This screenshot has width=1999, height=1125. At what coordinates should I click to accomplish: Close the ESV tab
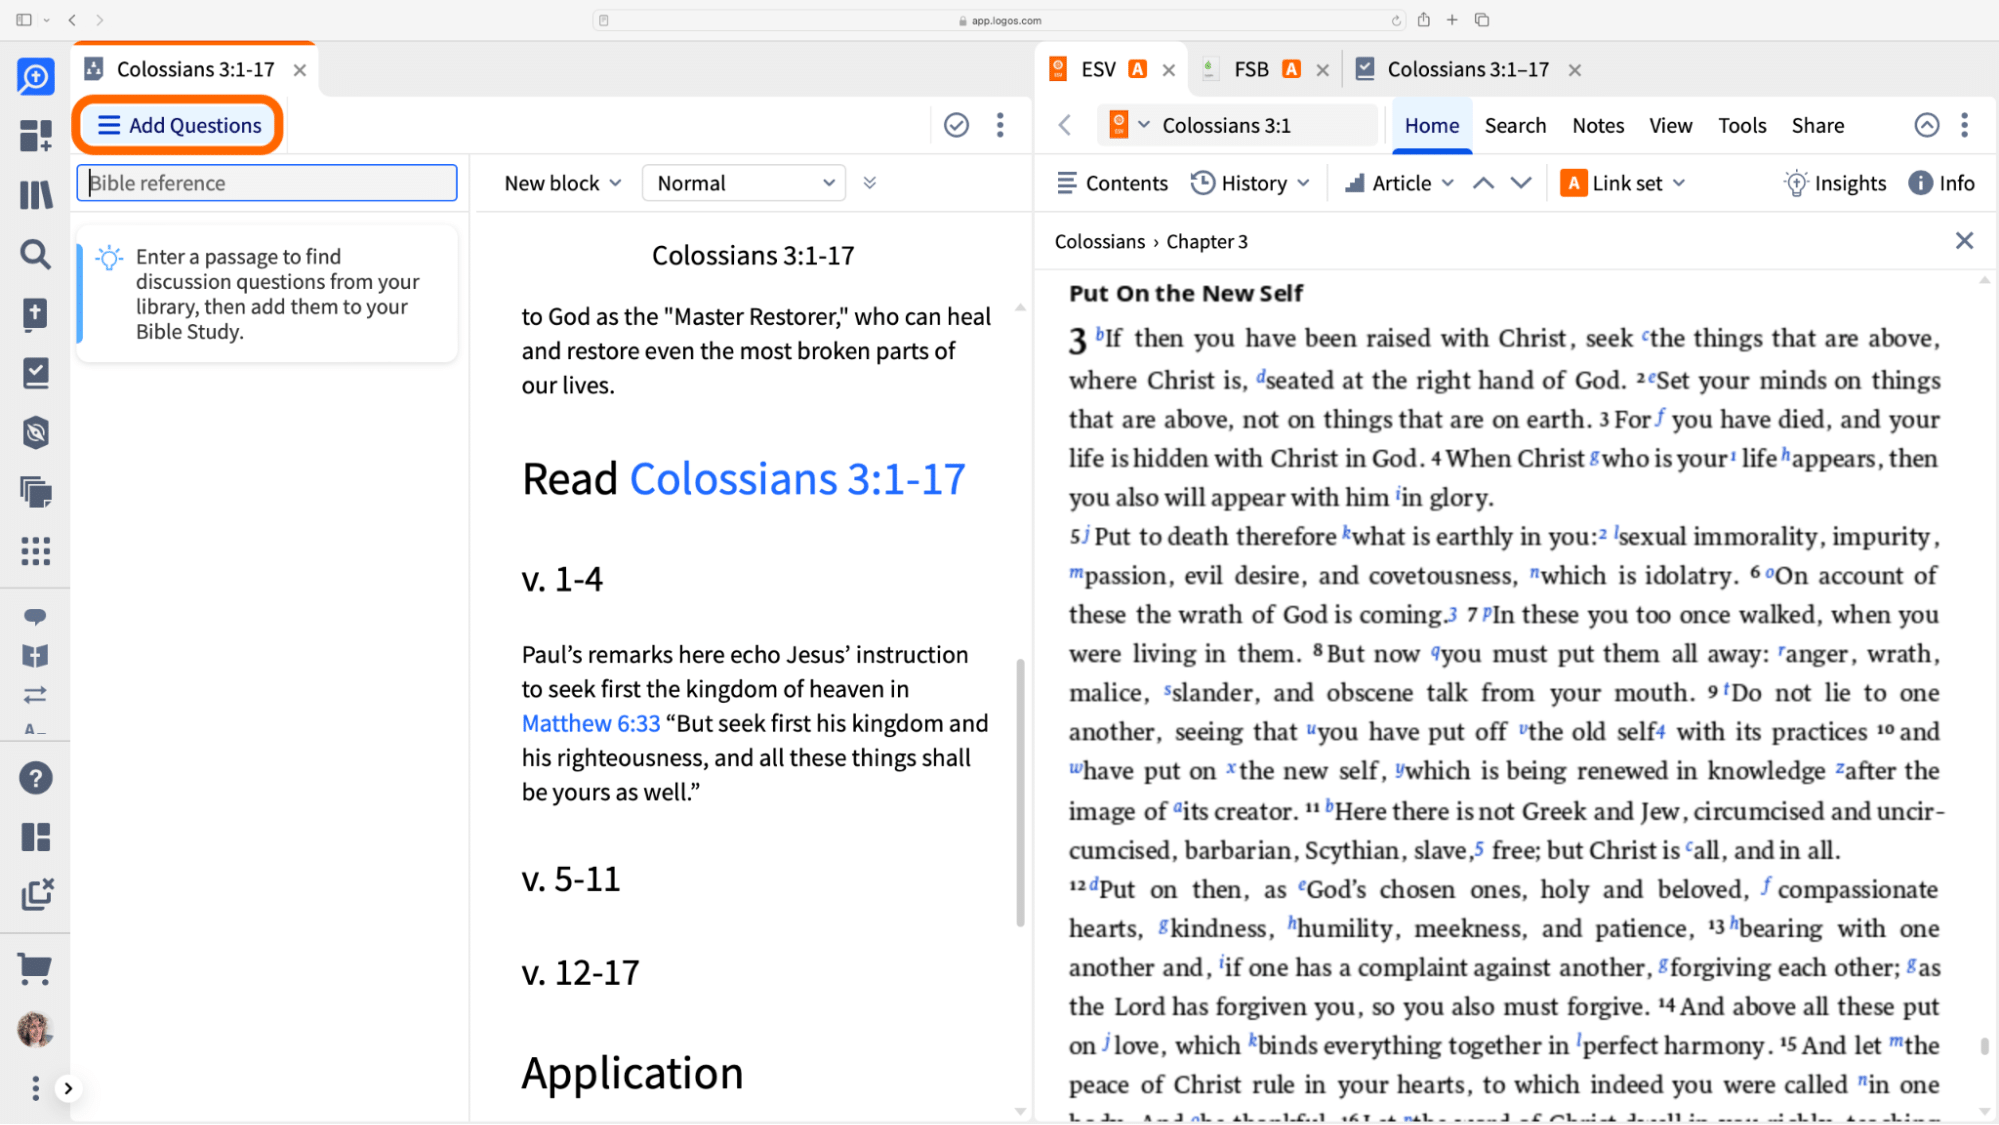[x=1168, y=70]
